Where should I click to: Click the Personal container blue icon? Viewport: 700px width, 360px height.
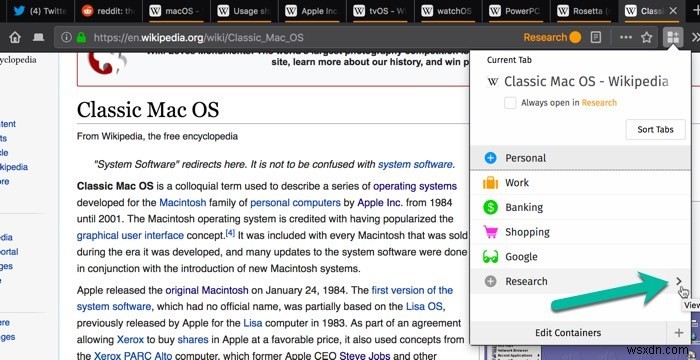[x=490, y=158]
